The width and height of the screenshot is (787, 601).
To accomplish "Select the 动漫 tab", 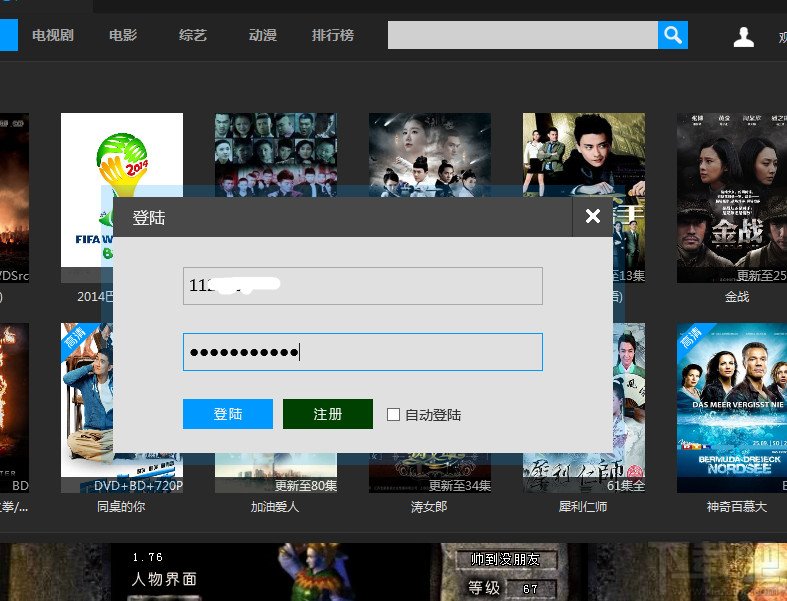I will (263, 35).
